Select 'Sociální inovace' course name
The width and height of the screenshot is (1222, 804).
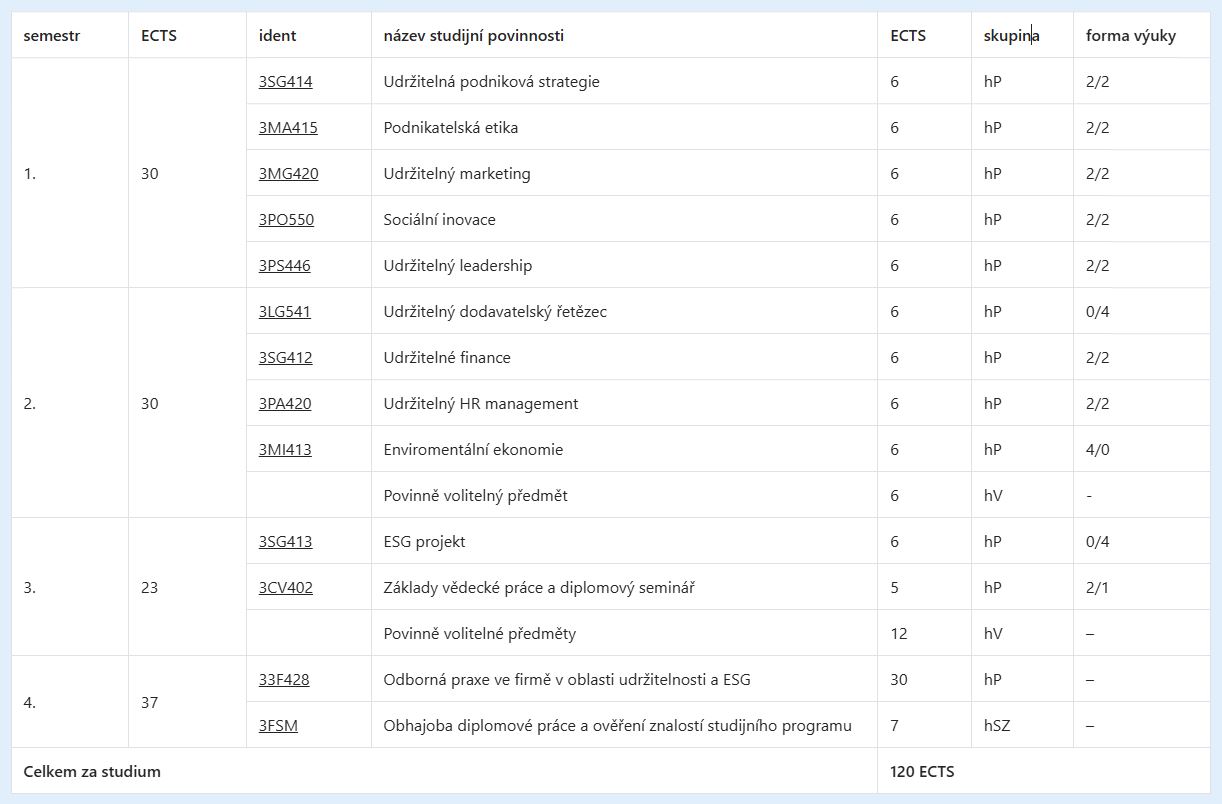click(x=439, y=220)
